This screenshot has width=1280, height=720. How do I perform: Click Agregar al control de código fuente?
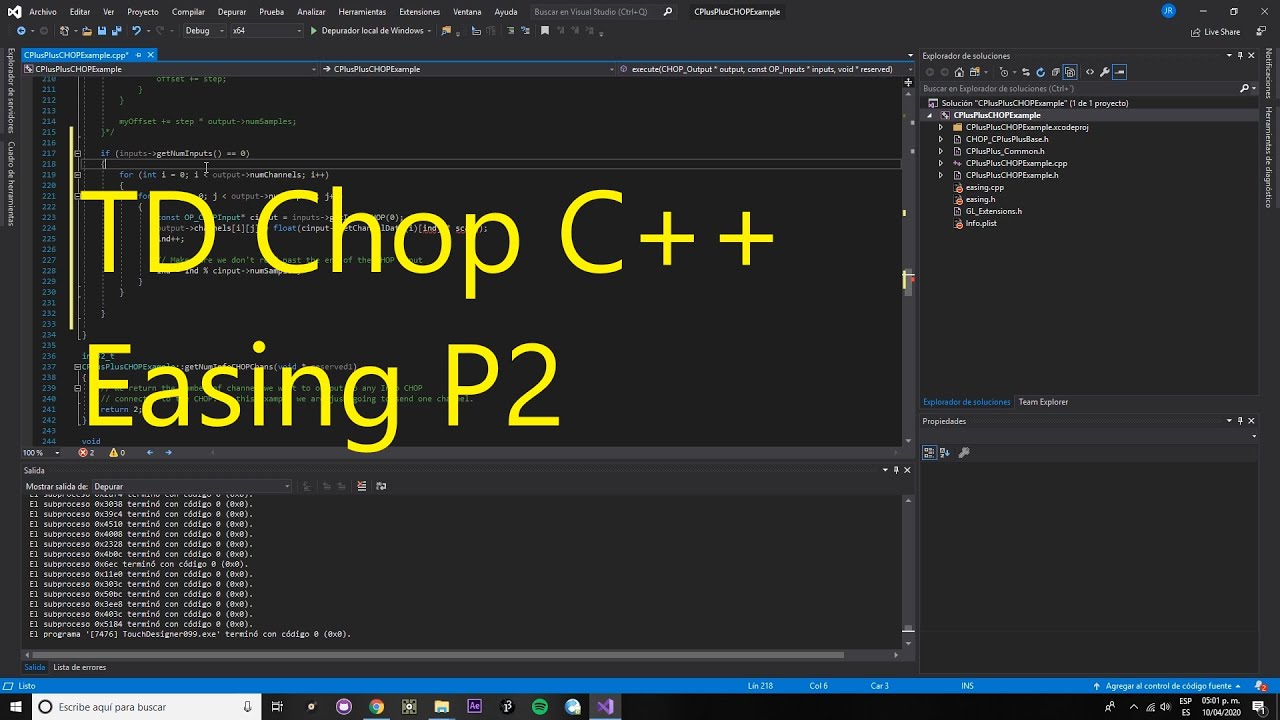[x=1169, y=686]
